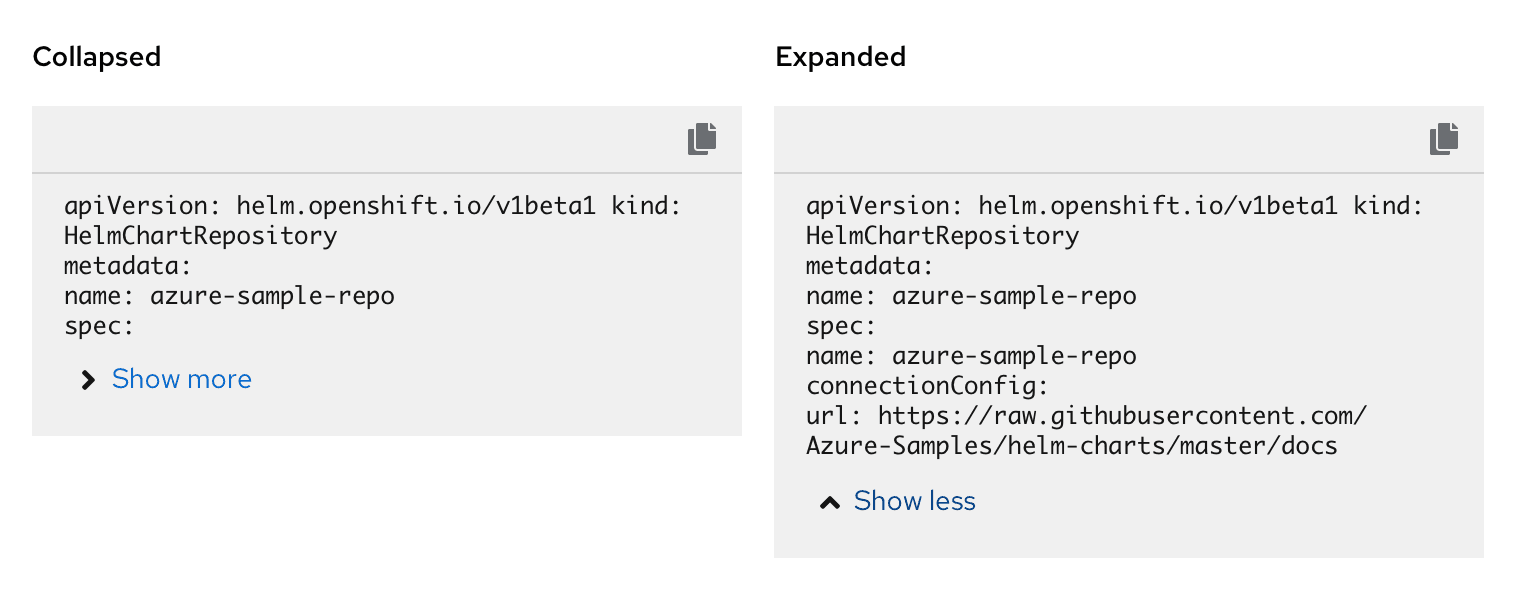
Task: Click the up chevron beside Show less
Action: pyautogui.click(x=830, y=502)
